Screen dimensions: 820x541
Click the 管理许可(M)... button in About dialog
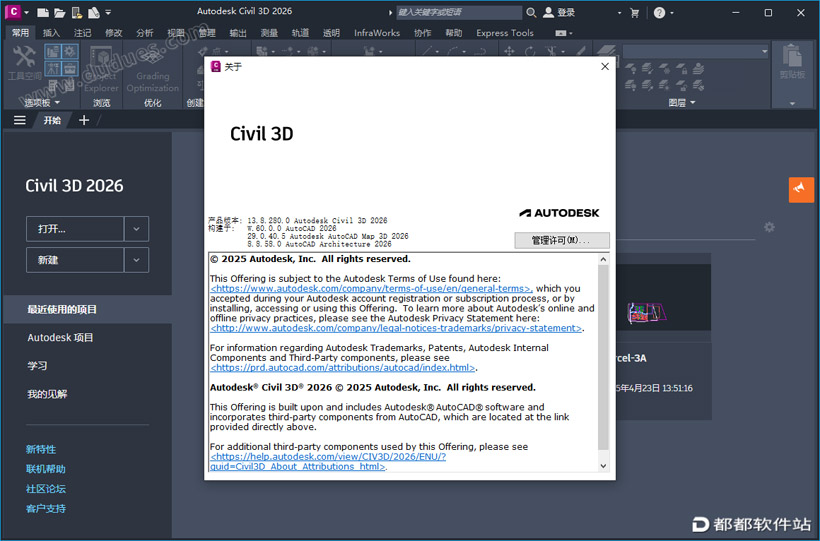click(562, 240)
